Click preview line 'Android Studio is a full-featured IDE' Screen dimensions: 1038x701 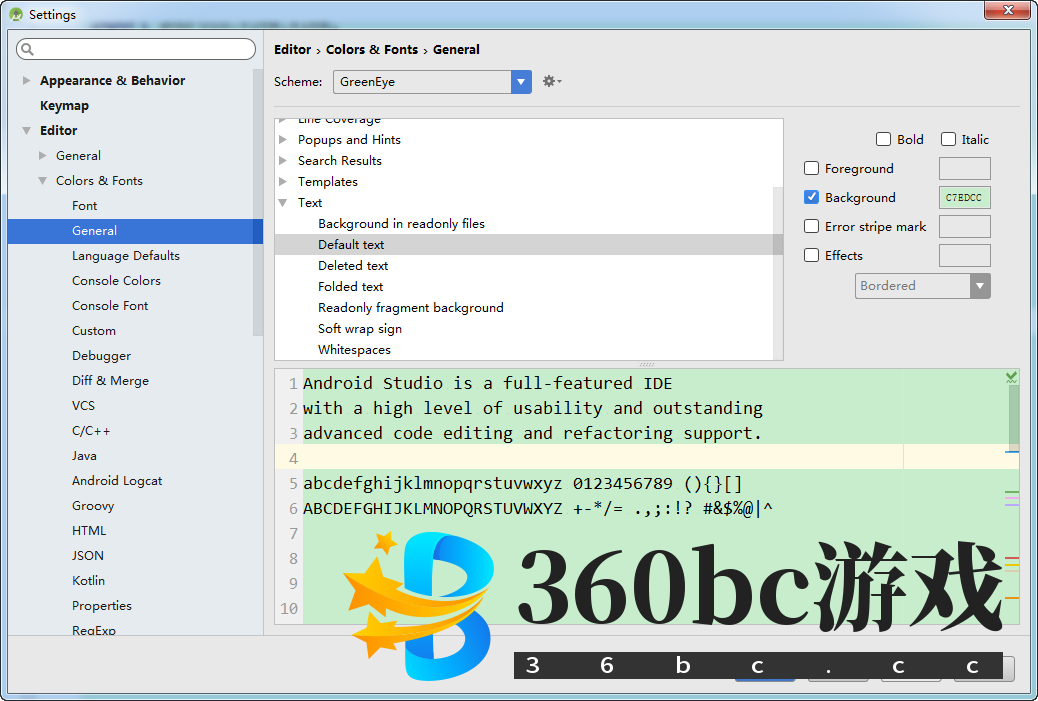(x=487, y=383)
